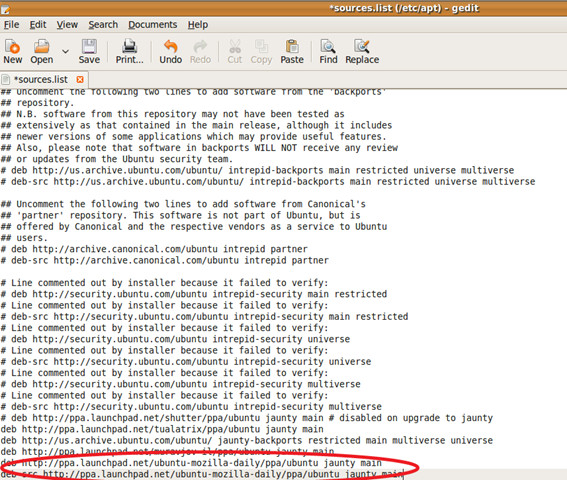Click line 'deb-src http://archive.canonical.com/ubuntu intrepid partner'
The width and height of the screenshot is (567, 480).
pyautogui.click(x=165, y=260)
